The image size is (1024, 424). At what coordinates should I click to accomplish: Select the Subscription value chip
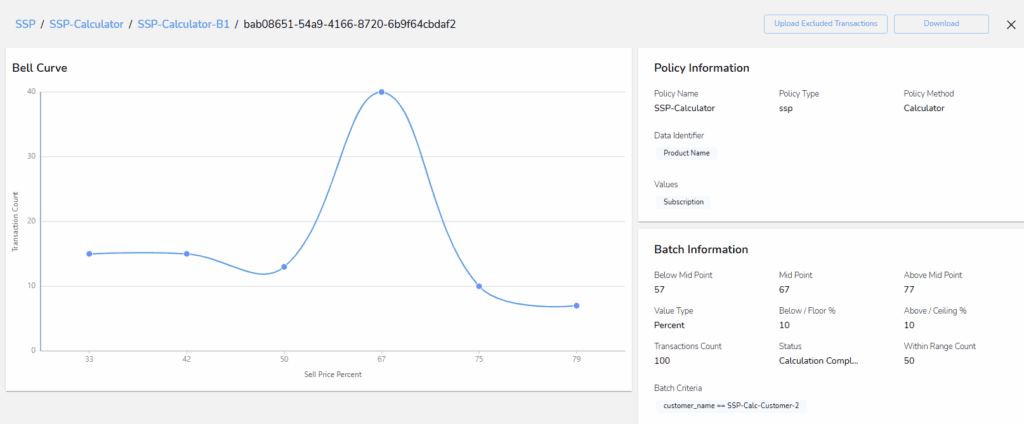pyautogui.click(x=683, y=201)
